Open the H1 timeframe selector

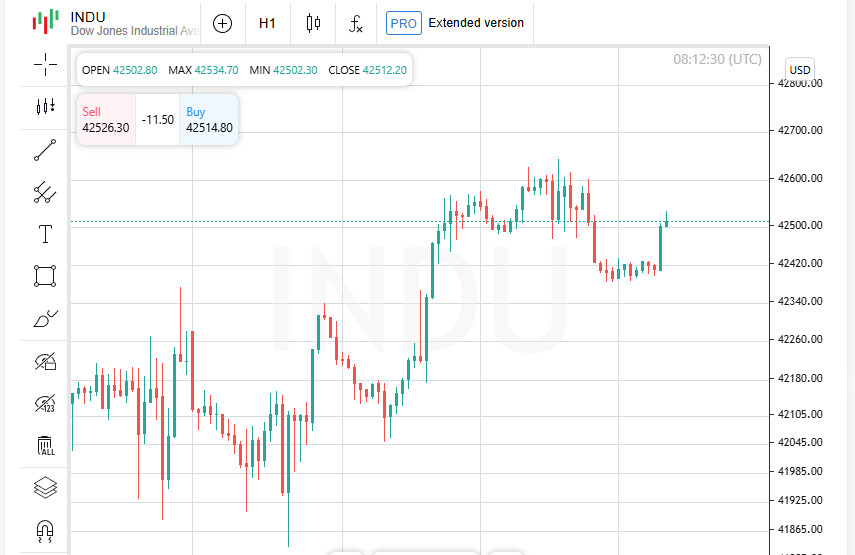click(x=267, y=23)
